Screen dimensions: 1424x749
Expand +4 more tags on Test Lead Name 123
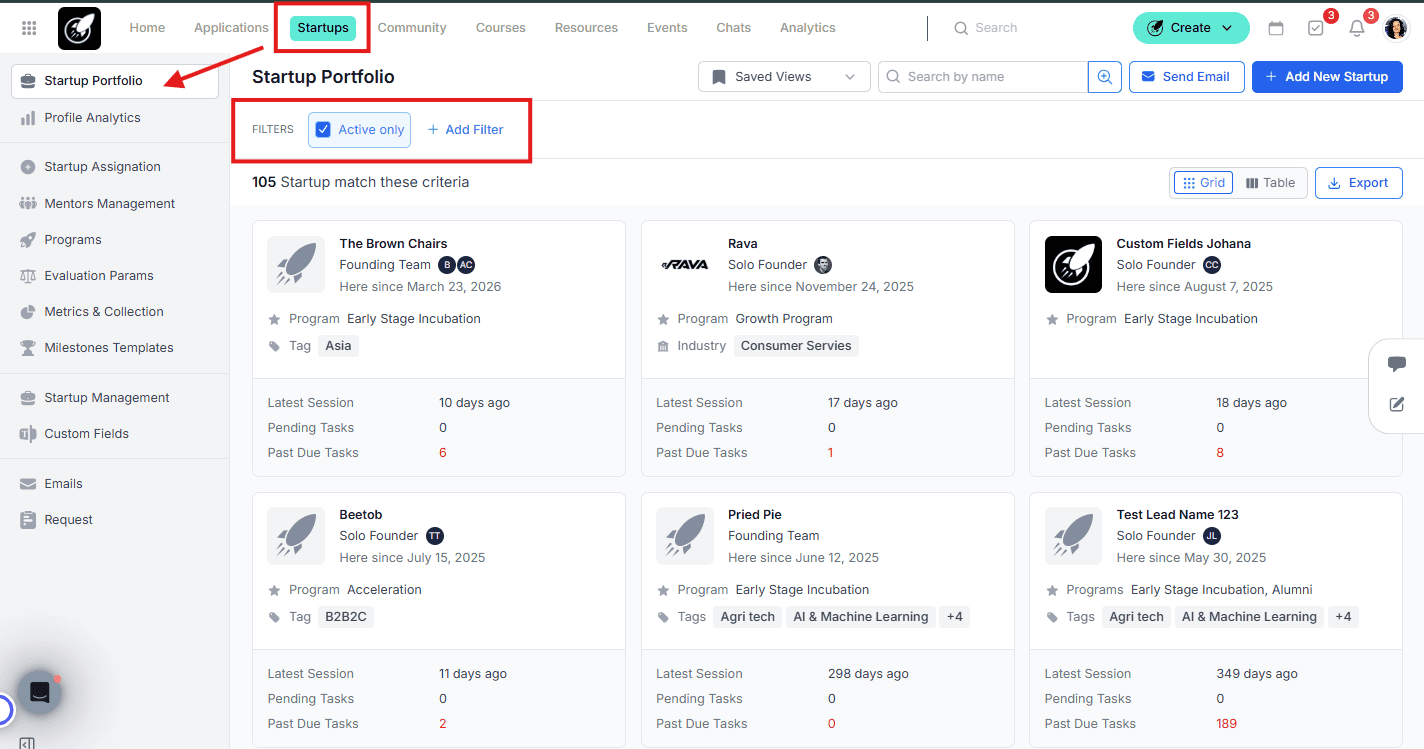click(x=1343, y=617)
